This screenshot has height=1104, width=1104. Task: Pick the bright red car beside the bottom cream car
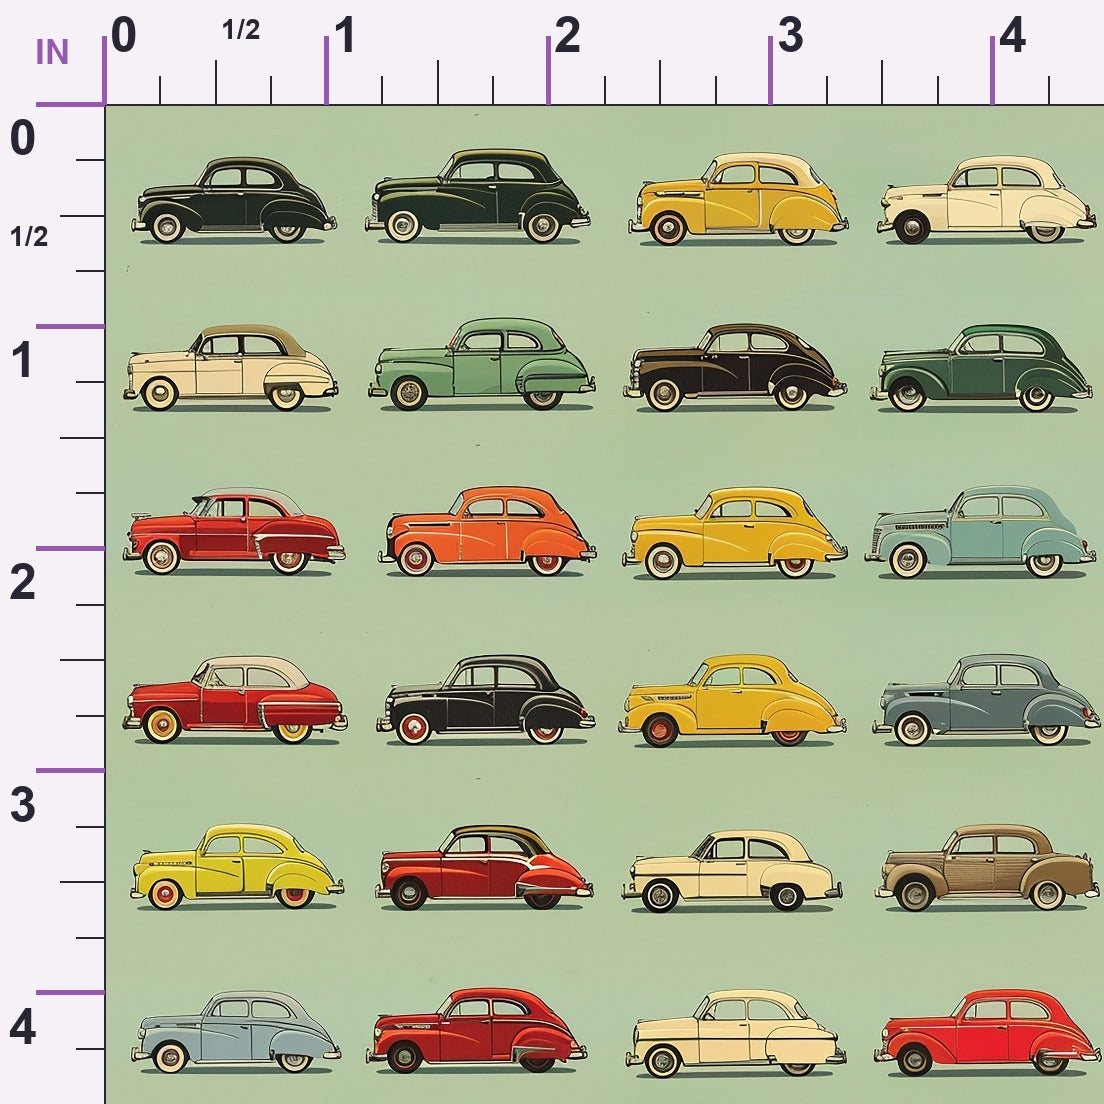click(x=987, y=1033)
